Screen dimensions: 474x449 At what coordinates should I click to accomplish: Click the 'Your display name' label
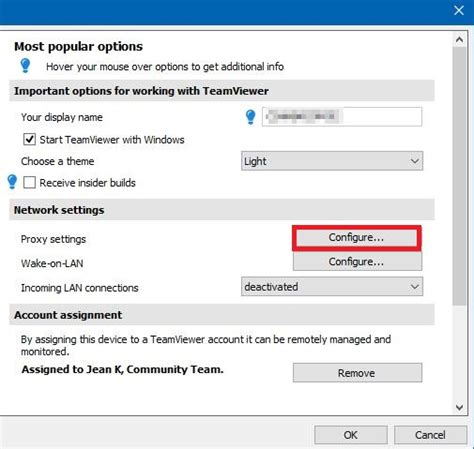[62, 117]
